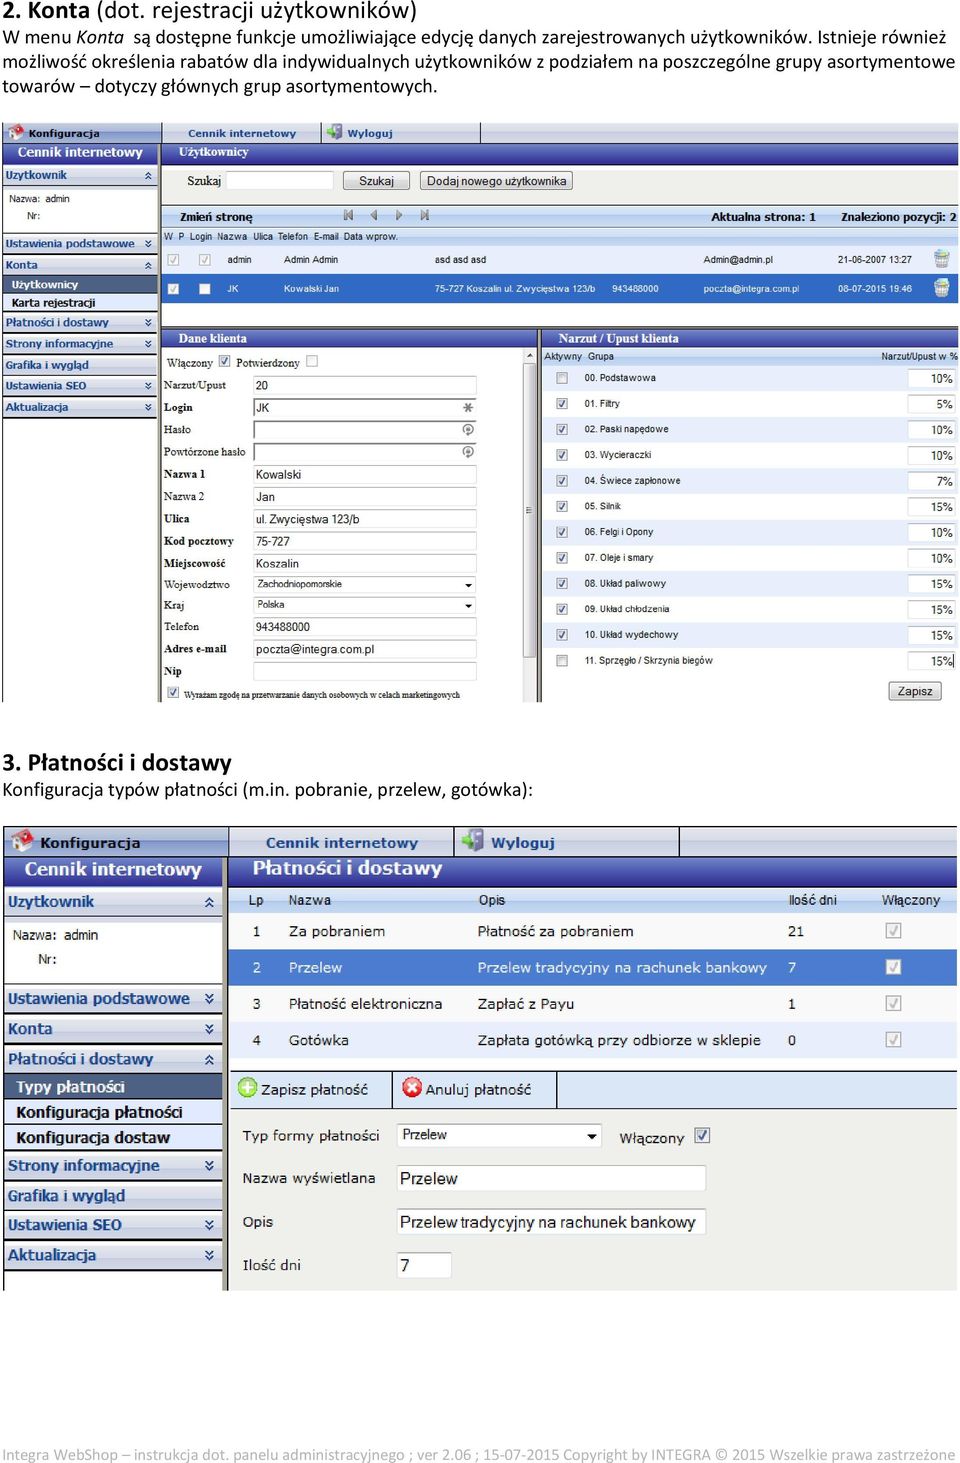Click the Ilość dni field showing 7
The height and width of the screenshot is (1463, 960).
423,1265
